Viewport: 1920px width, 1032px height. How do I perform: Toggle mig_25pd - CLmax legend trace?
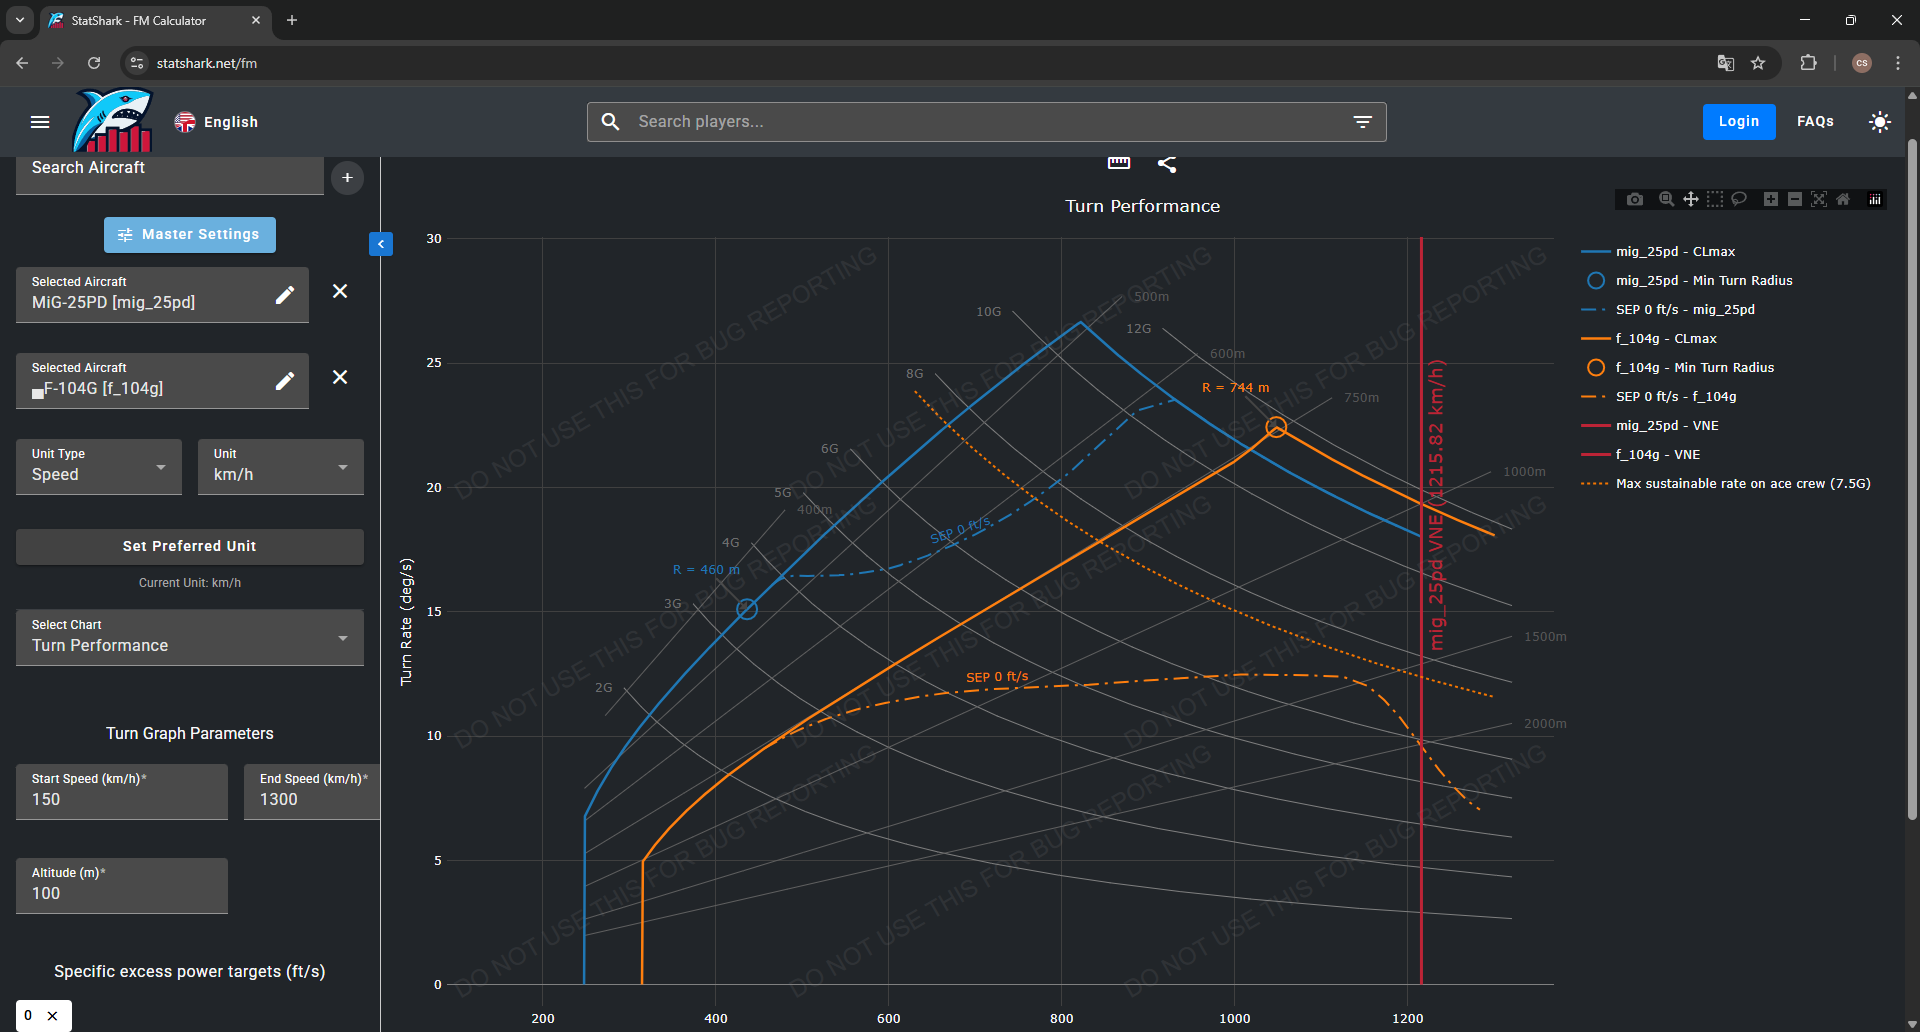[x=1675, y=252]
